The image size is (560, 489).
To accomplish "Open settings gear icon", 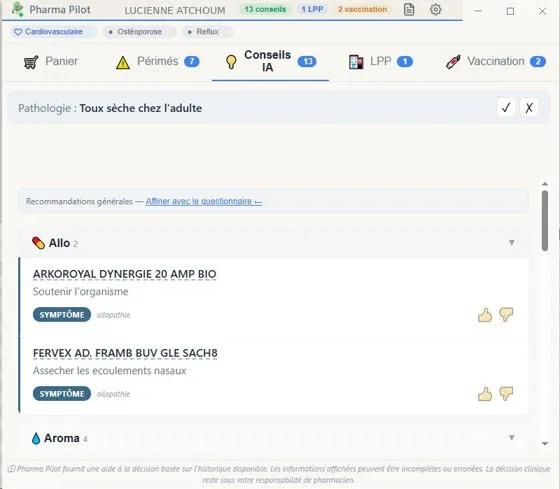I will coord(435,10).
